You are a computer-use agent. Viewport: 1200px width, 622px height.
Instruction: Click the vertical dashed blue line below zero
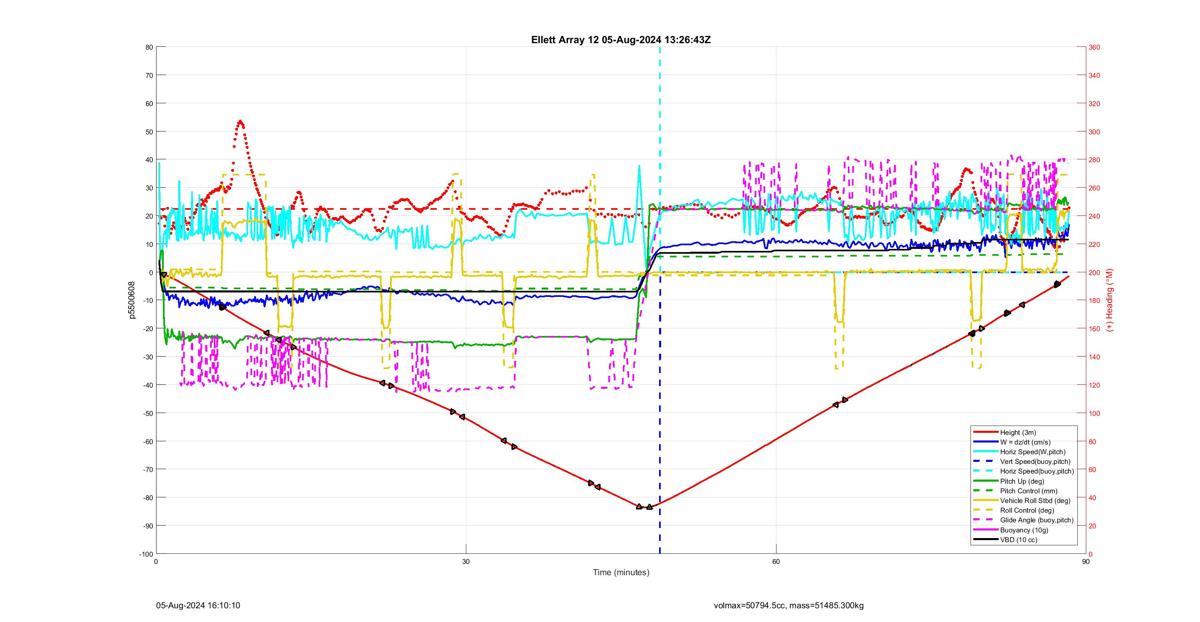pyautogui.click(x=659, y=412)
